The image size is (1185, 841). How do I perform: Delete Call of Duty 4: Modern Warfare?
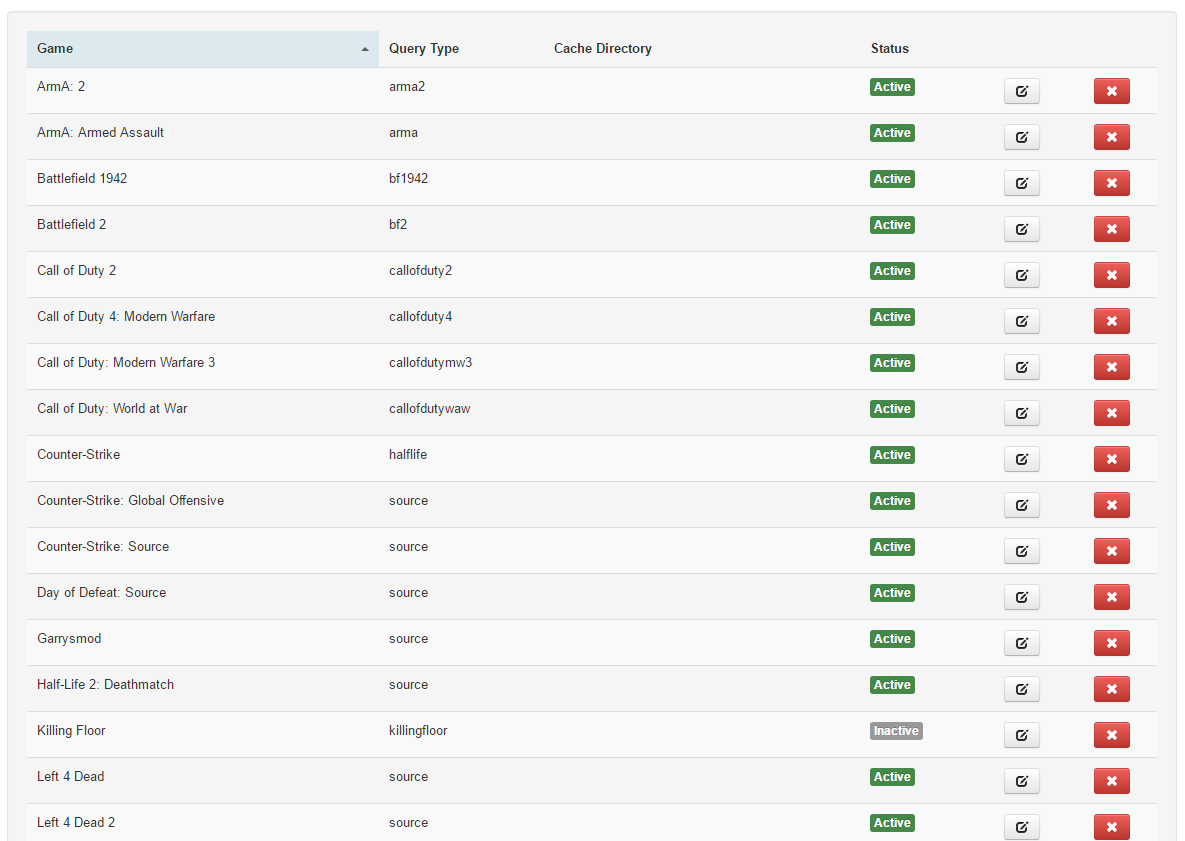(x=1112, y=321)
